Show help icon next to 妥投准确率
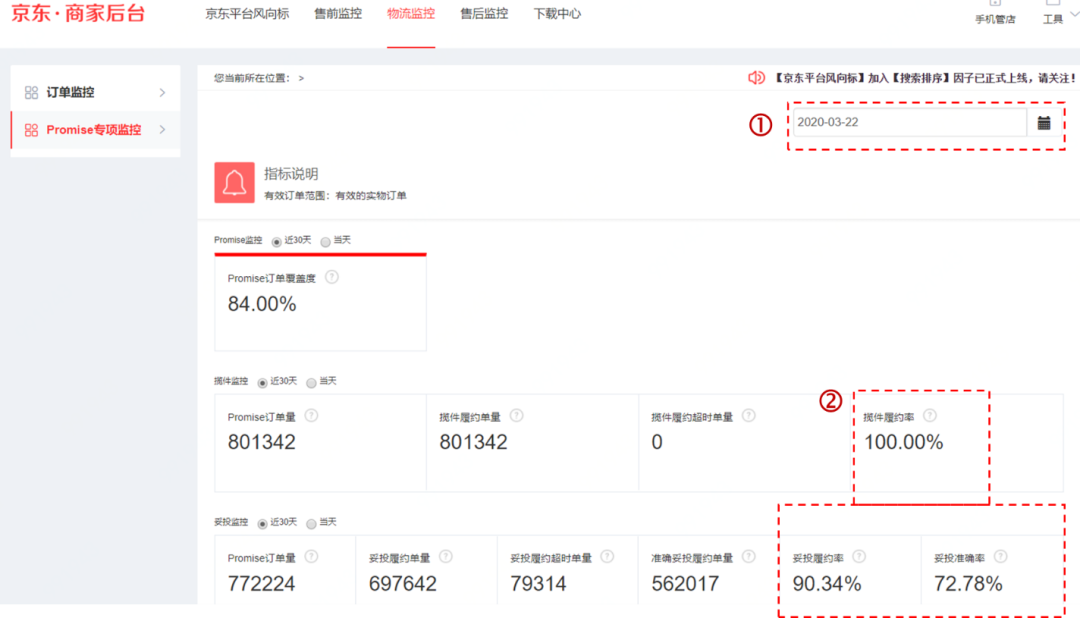 coord(1001,557)
